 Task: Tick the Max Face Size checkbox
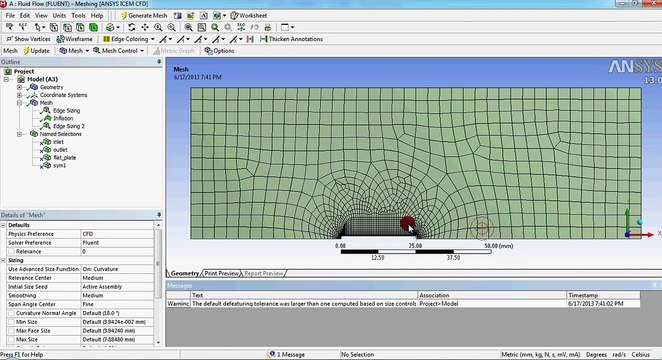[x=11, y=331]
